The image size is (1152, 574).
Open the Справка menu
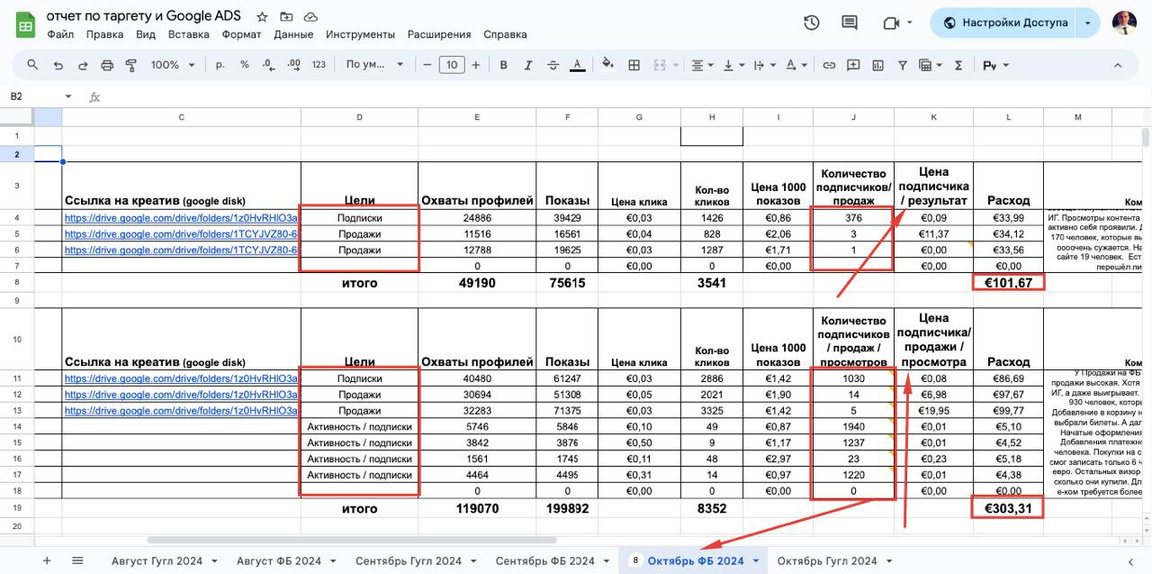(505, 34)
